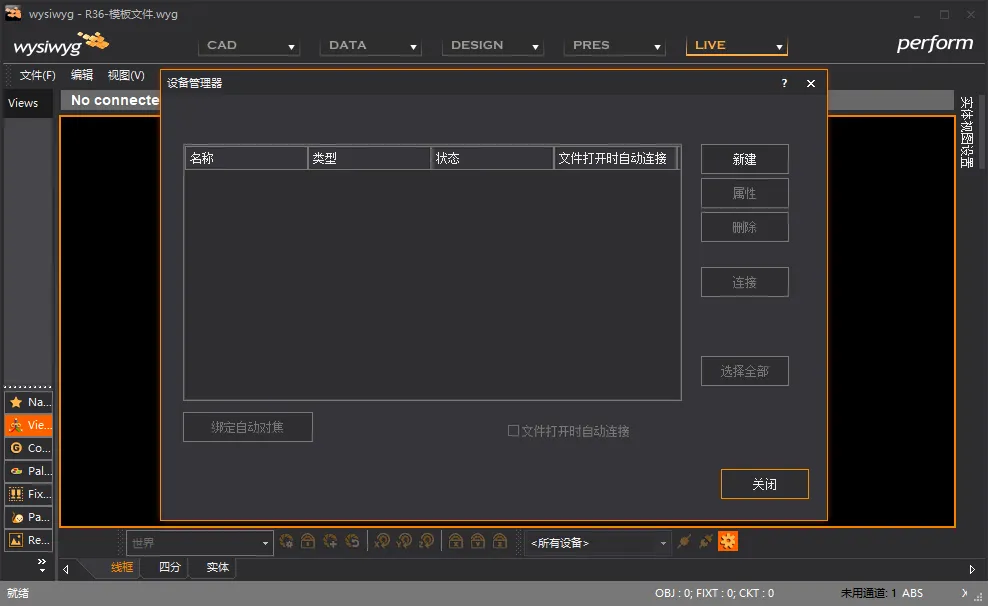Click the 删除 button
The height and width of the screenshot is (606, 988).
click(745, 227)
